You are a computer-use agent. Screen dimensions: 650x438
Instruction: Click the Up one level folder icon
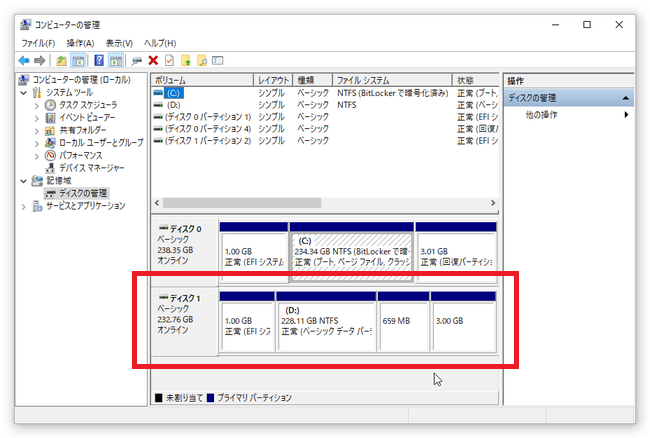click(62, 60)
